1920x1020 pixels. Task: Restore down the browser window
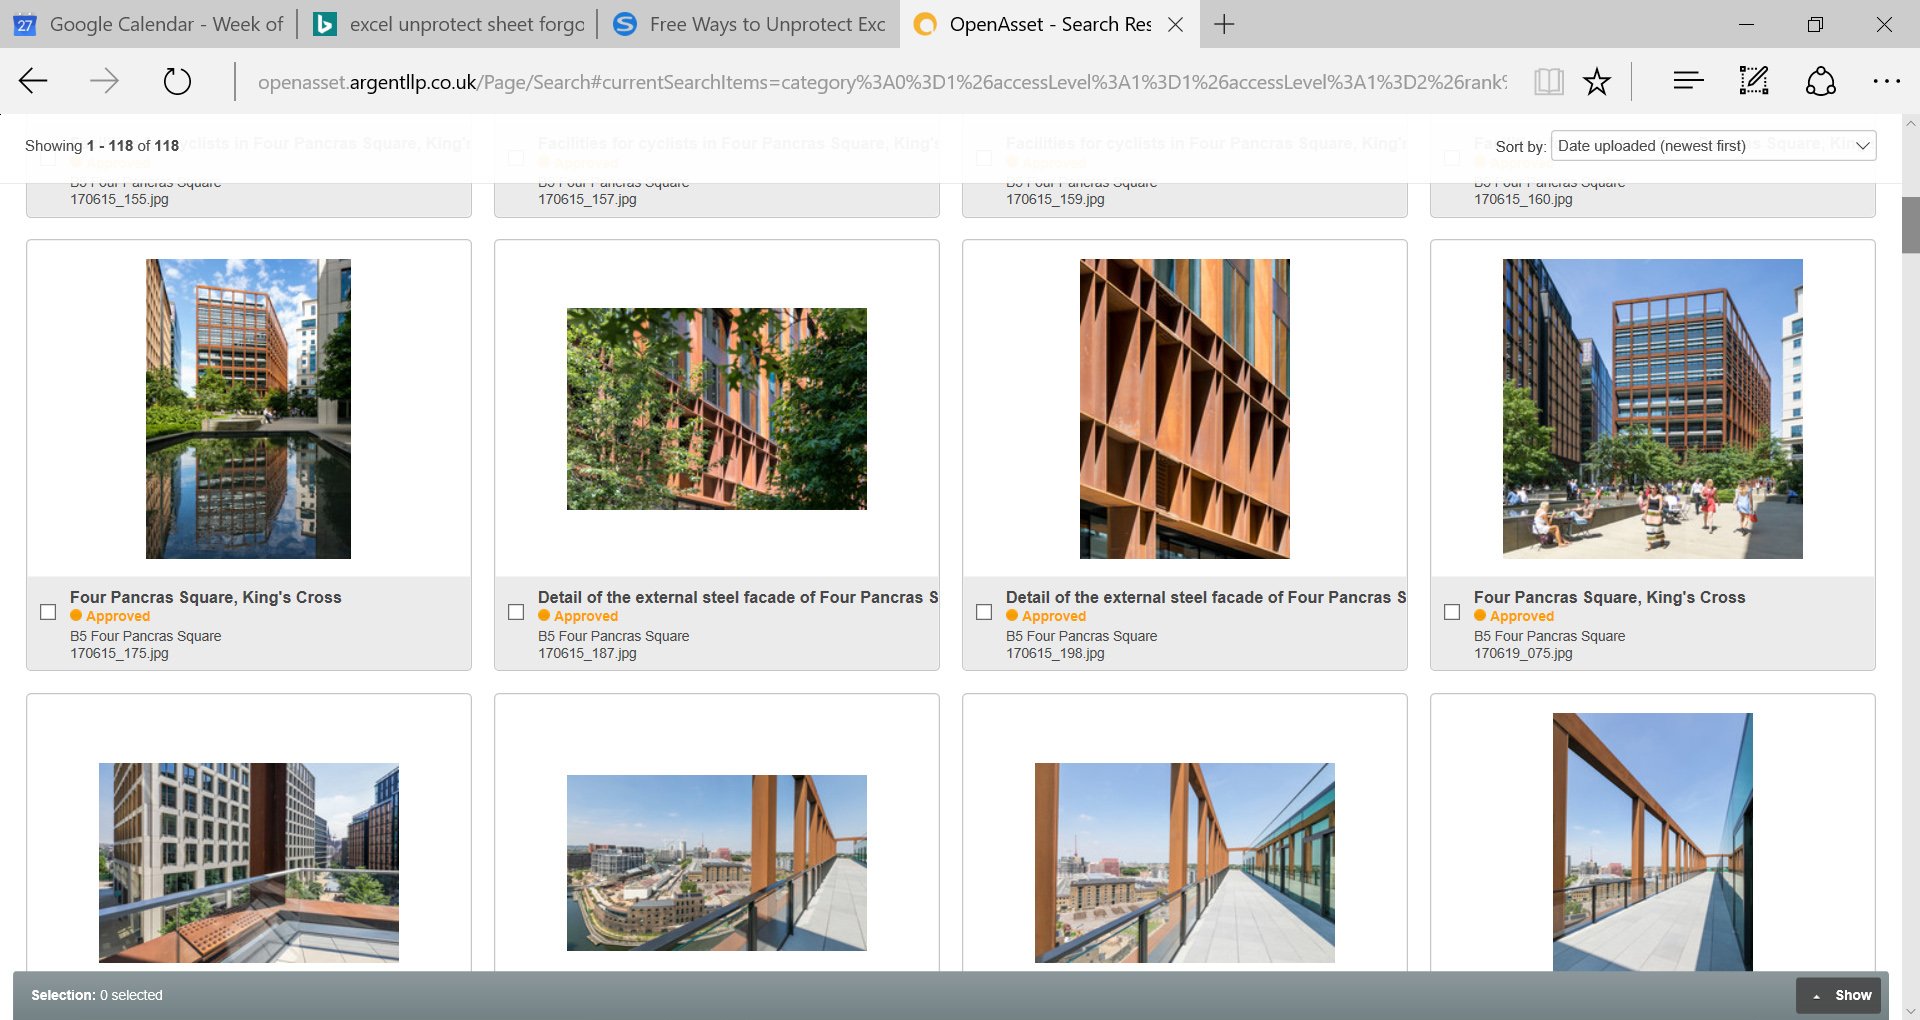[1815, 24]
